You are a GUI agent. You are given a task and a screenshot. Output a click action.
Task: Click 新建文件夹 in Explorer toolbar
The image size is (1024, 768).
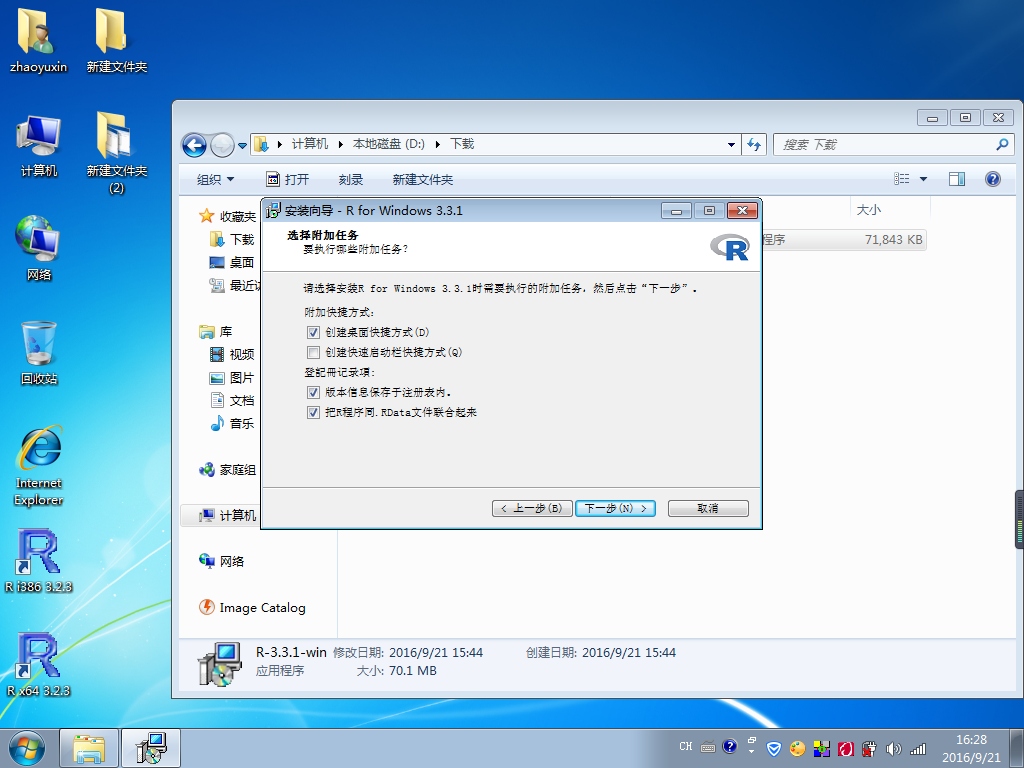(x=423, y=180)
